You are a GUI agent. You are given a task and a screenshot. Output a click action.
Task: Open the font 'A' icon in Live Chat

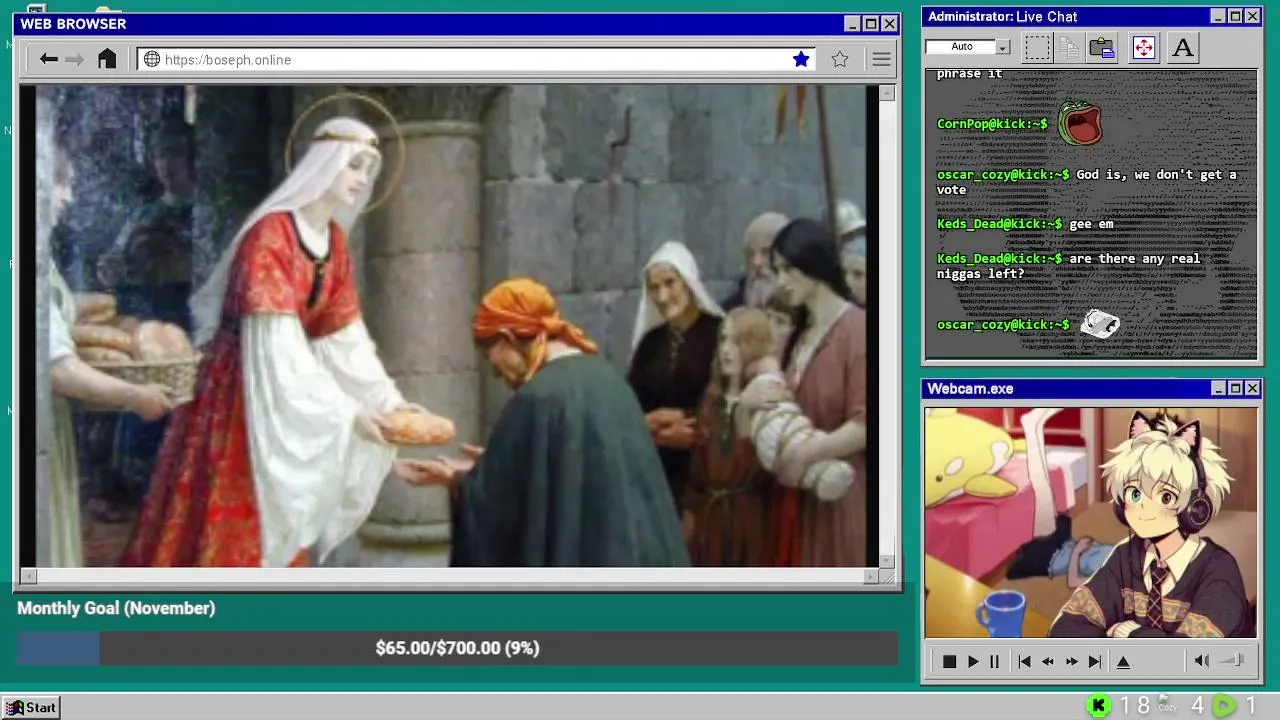pyautogui.click(x=1183, y=47)
